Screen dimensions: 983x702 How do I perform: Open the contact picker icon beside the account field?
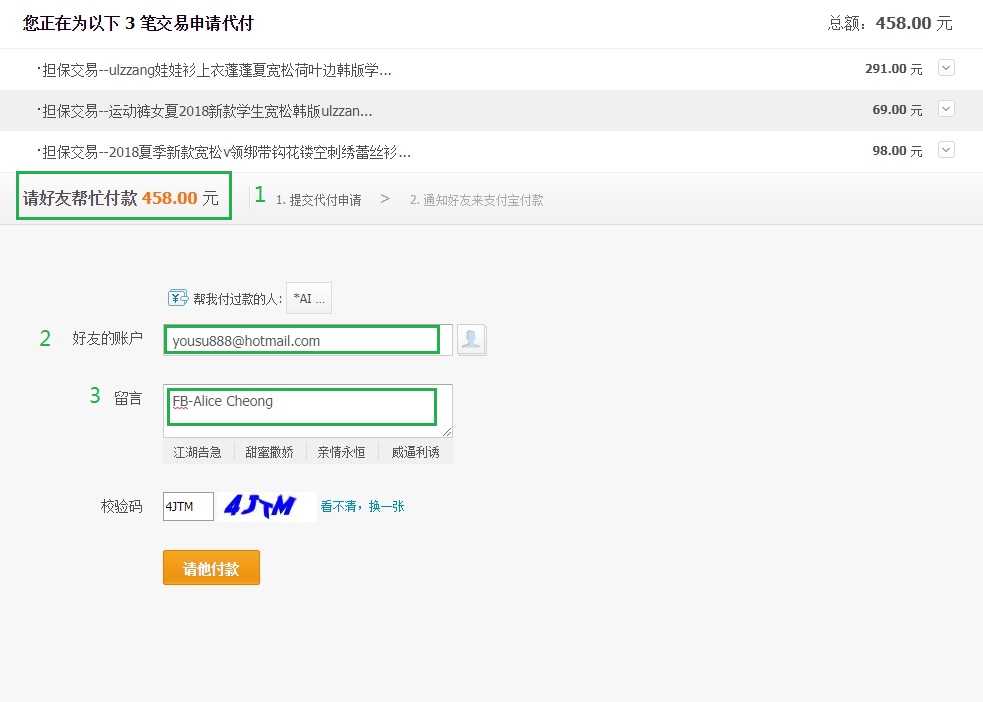pyautogui.click(x=471, y=340)
